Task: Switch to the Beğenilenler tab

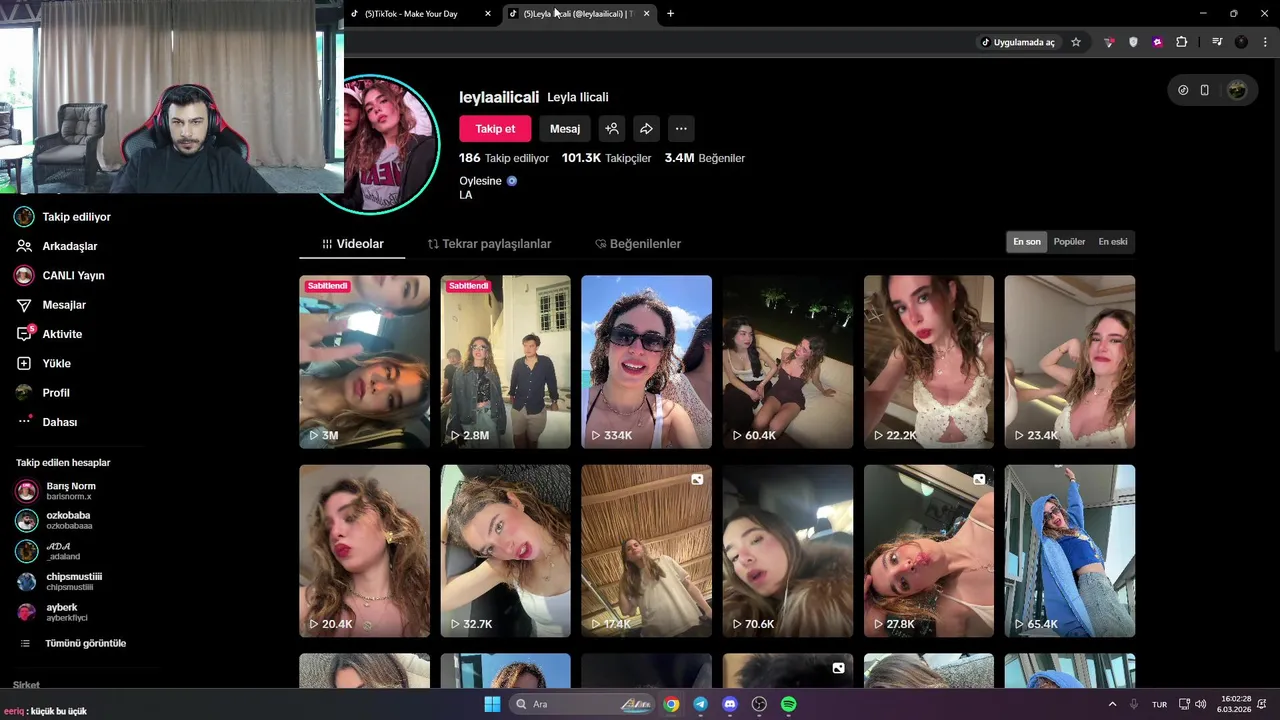Action: [638, 244]
